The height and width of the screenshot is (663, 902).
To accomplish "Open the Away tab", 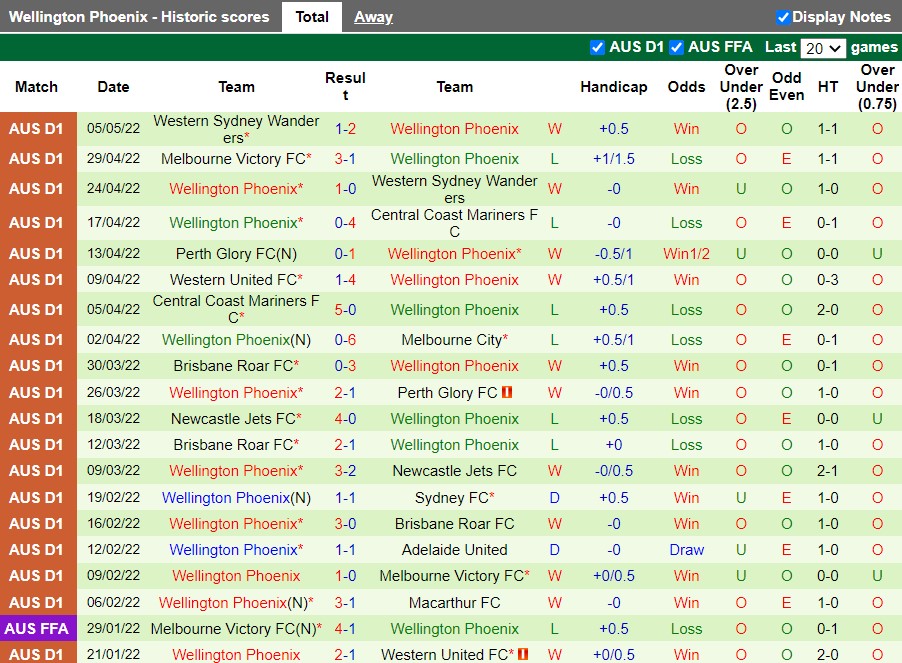I will [x=373, y=17].
